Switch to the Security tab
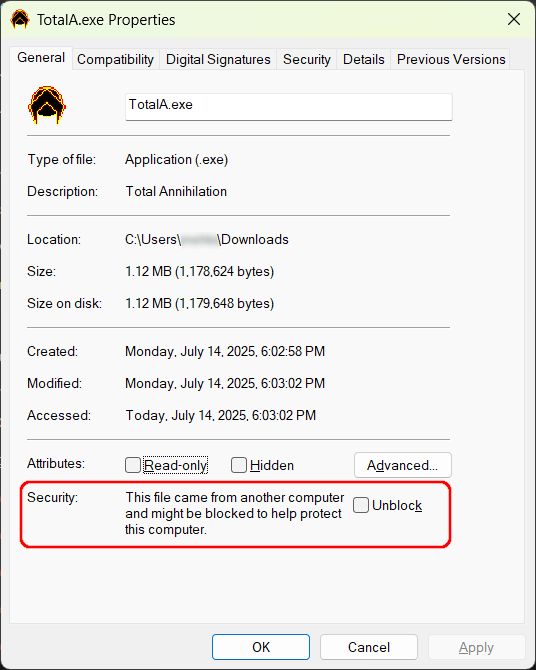Screen dimensions: 536x670 (x=307, y=59)
